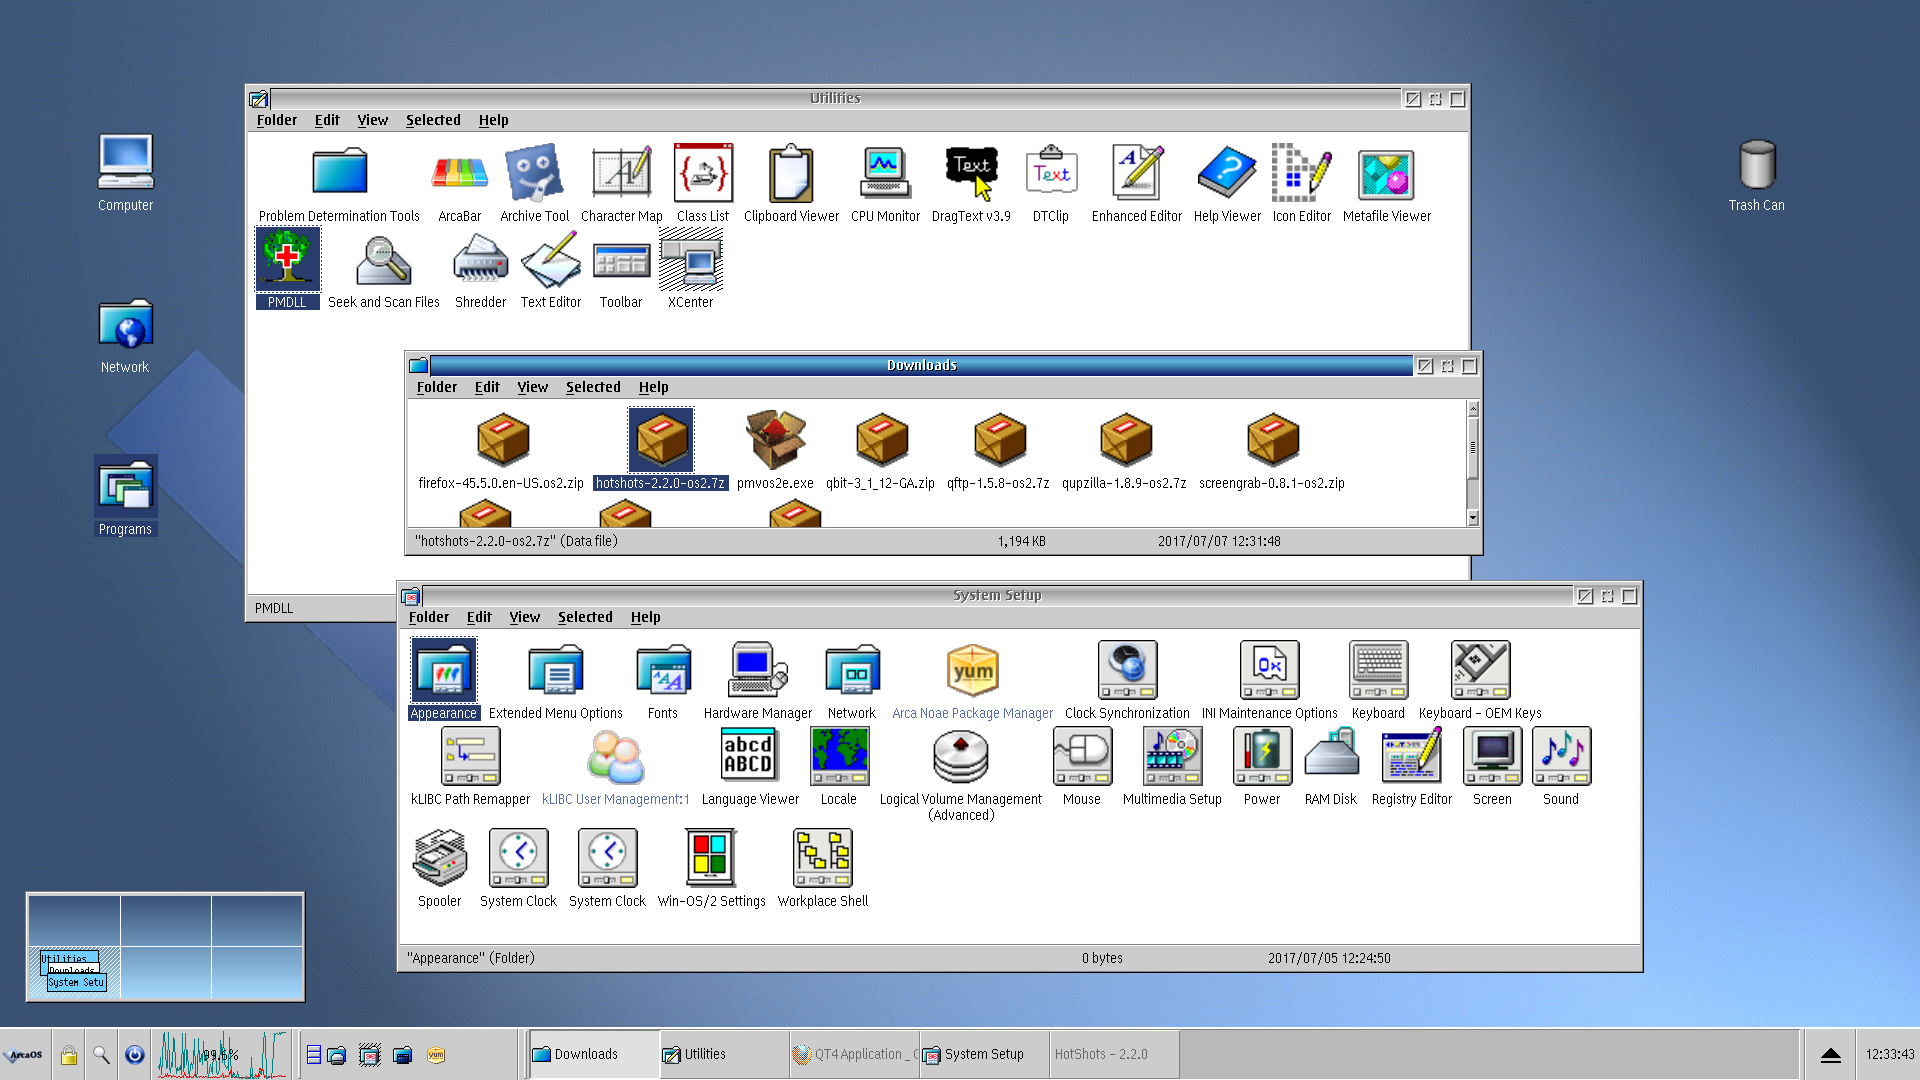Select the qupzilla-1.8.9-os2.7z package icon

[x=1125, y=440]
